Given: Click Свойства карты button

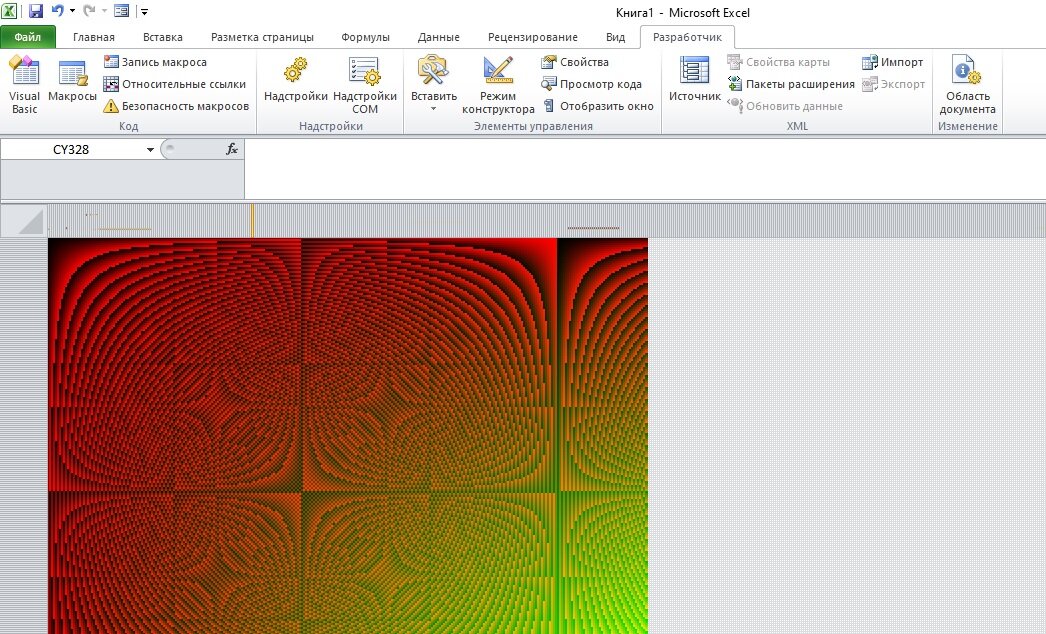Looking at the screenshot, I should tap(778, 62).
